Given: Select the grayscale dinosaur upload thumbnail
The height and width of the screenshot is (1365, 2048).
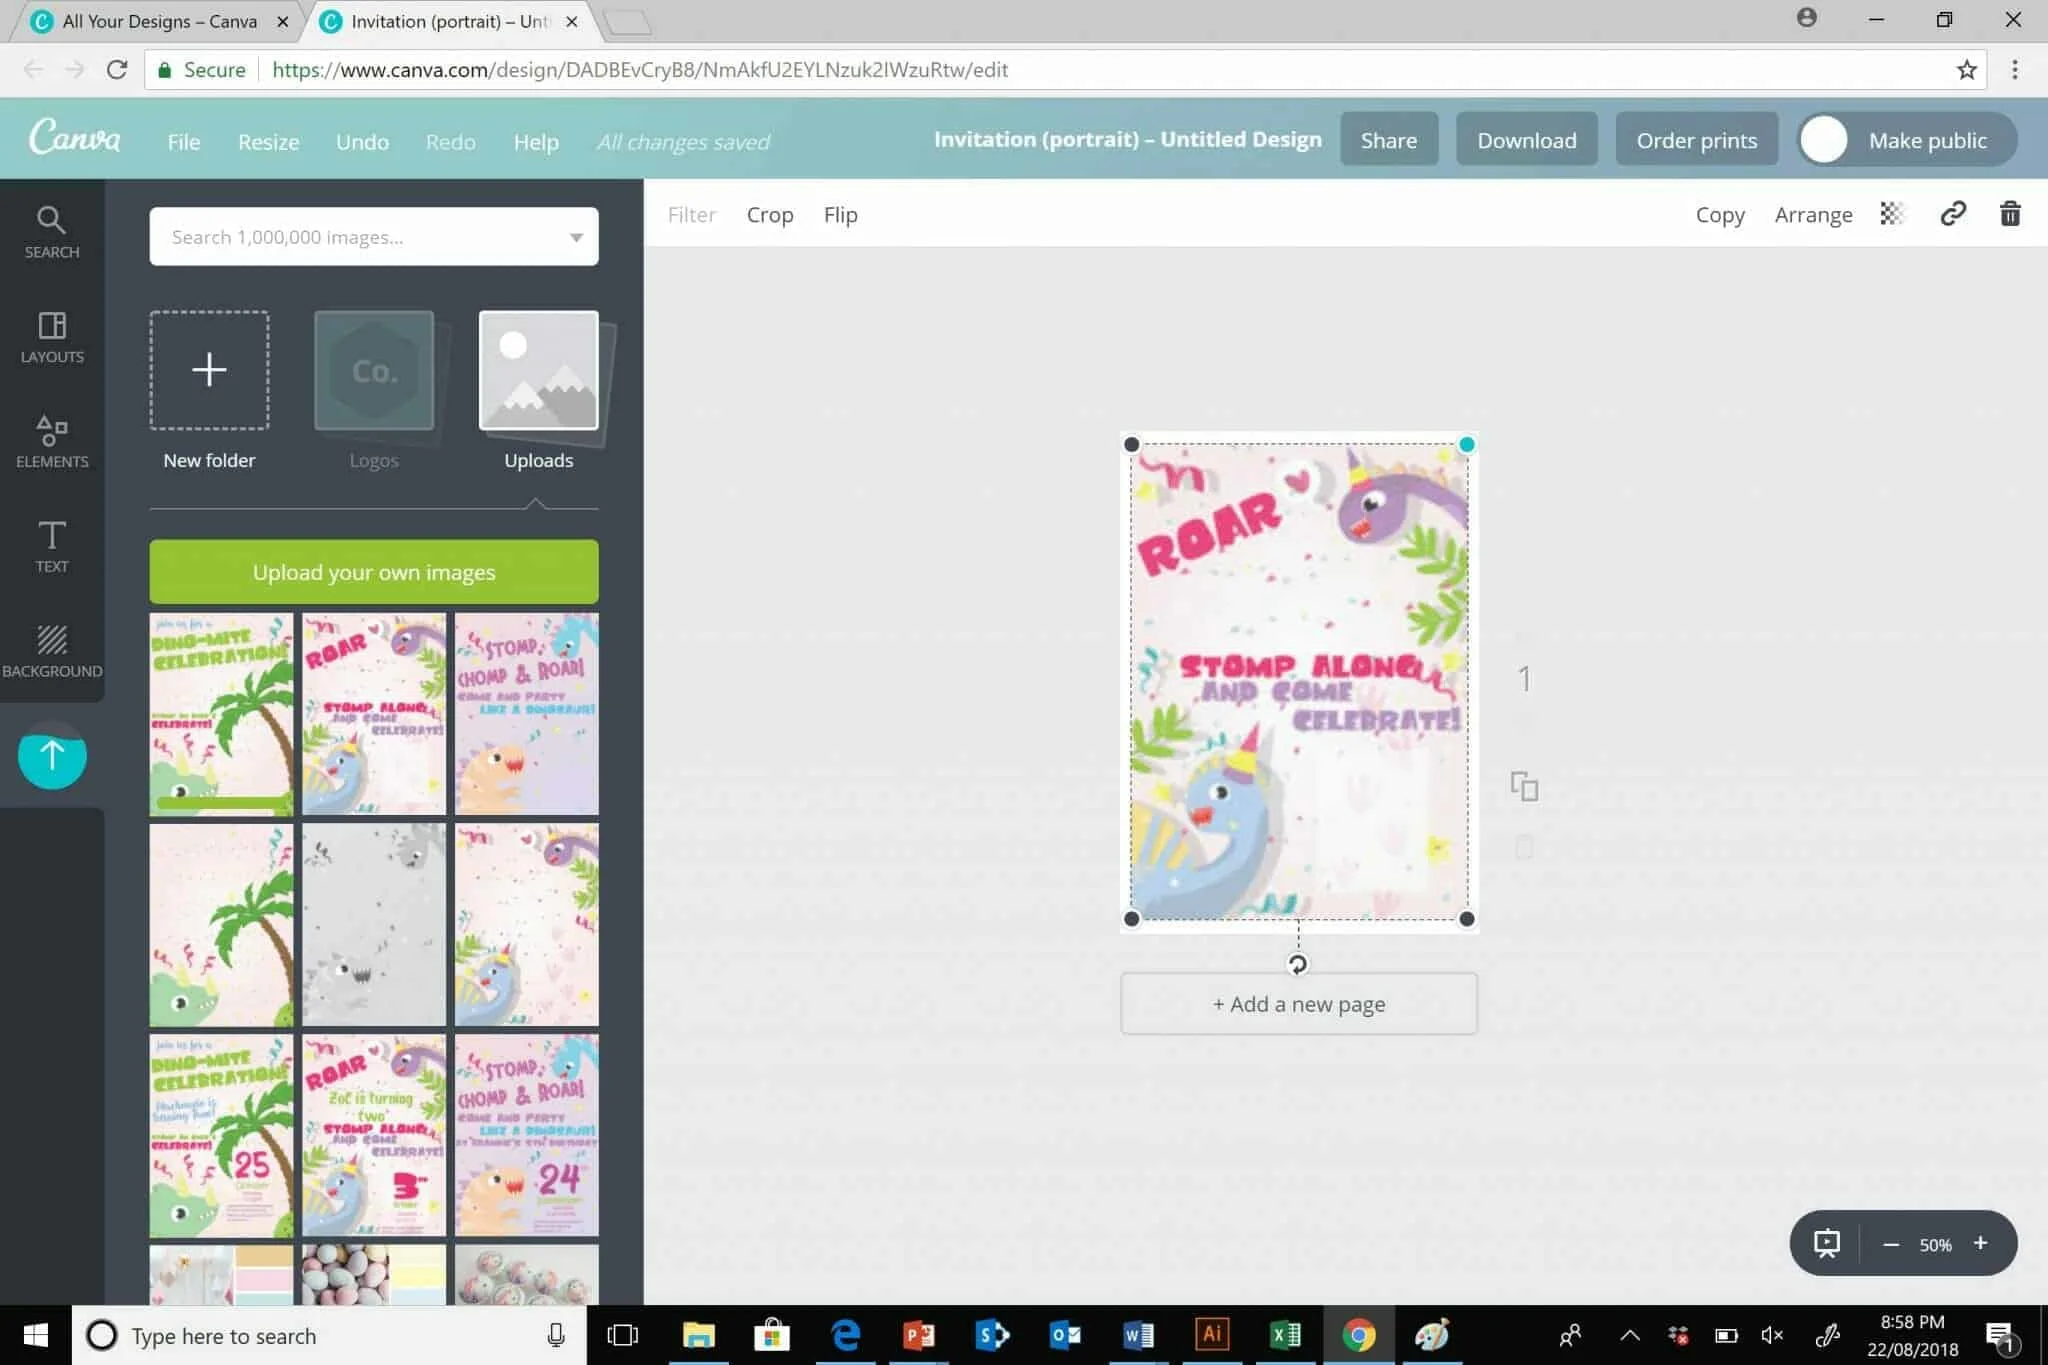Looking at the screenshot, I should [x=374, y=925].
